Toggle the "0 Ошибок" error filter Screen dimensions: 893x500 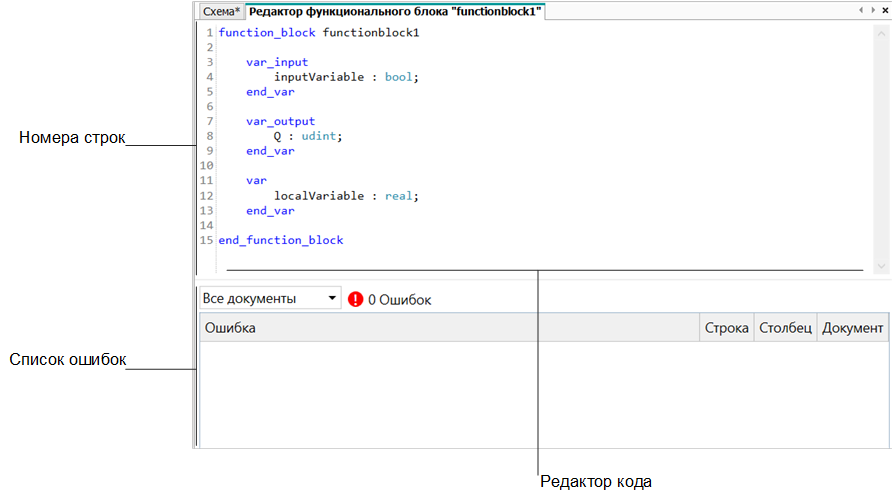point(399,299)
